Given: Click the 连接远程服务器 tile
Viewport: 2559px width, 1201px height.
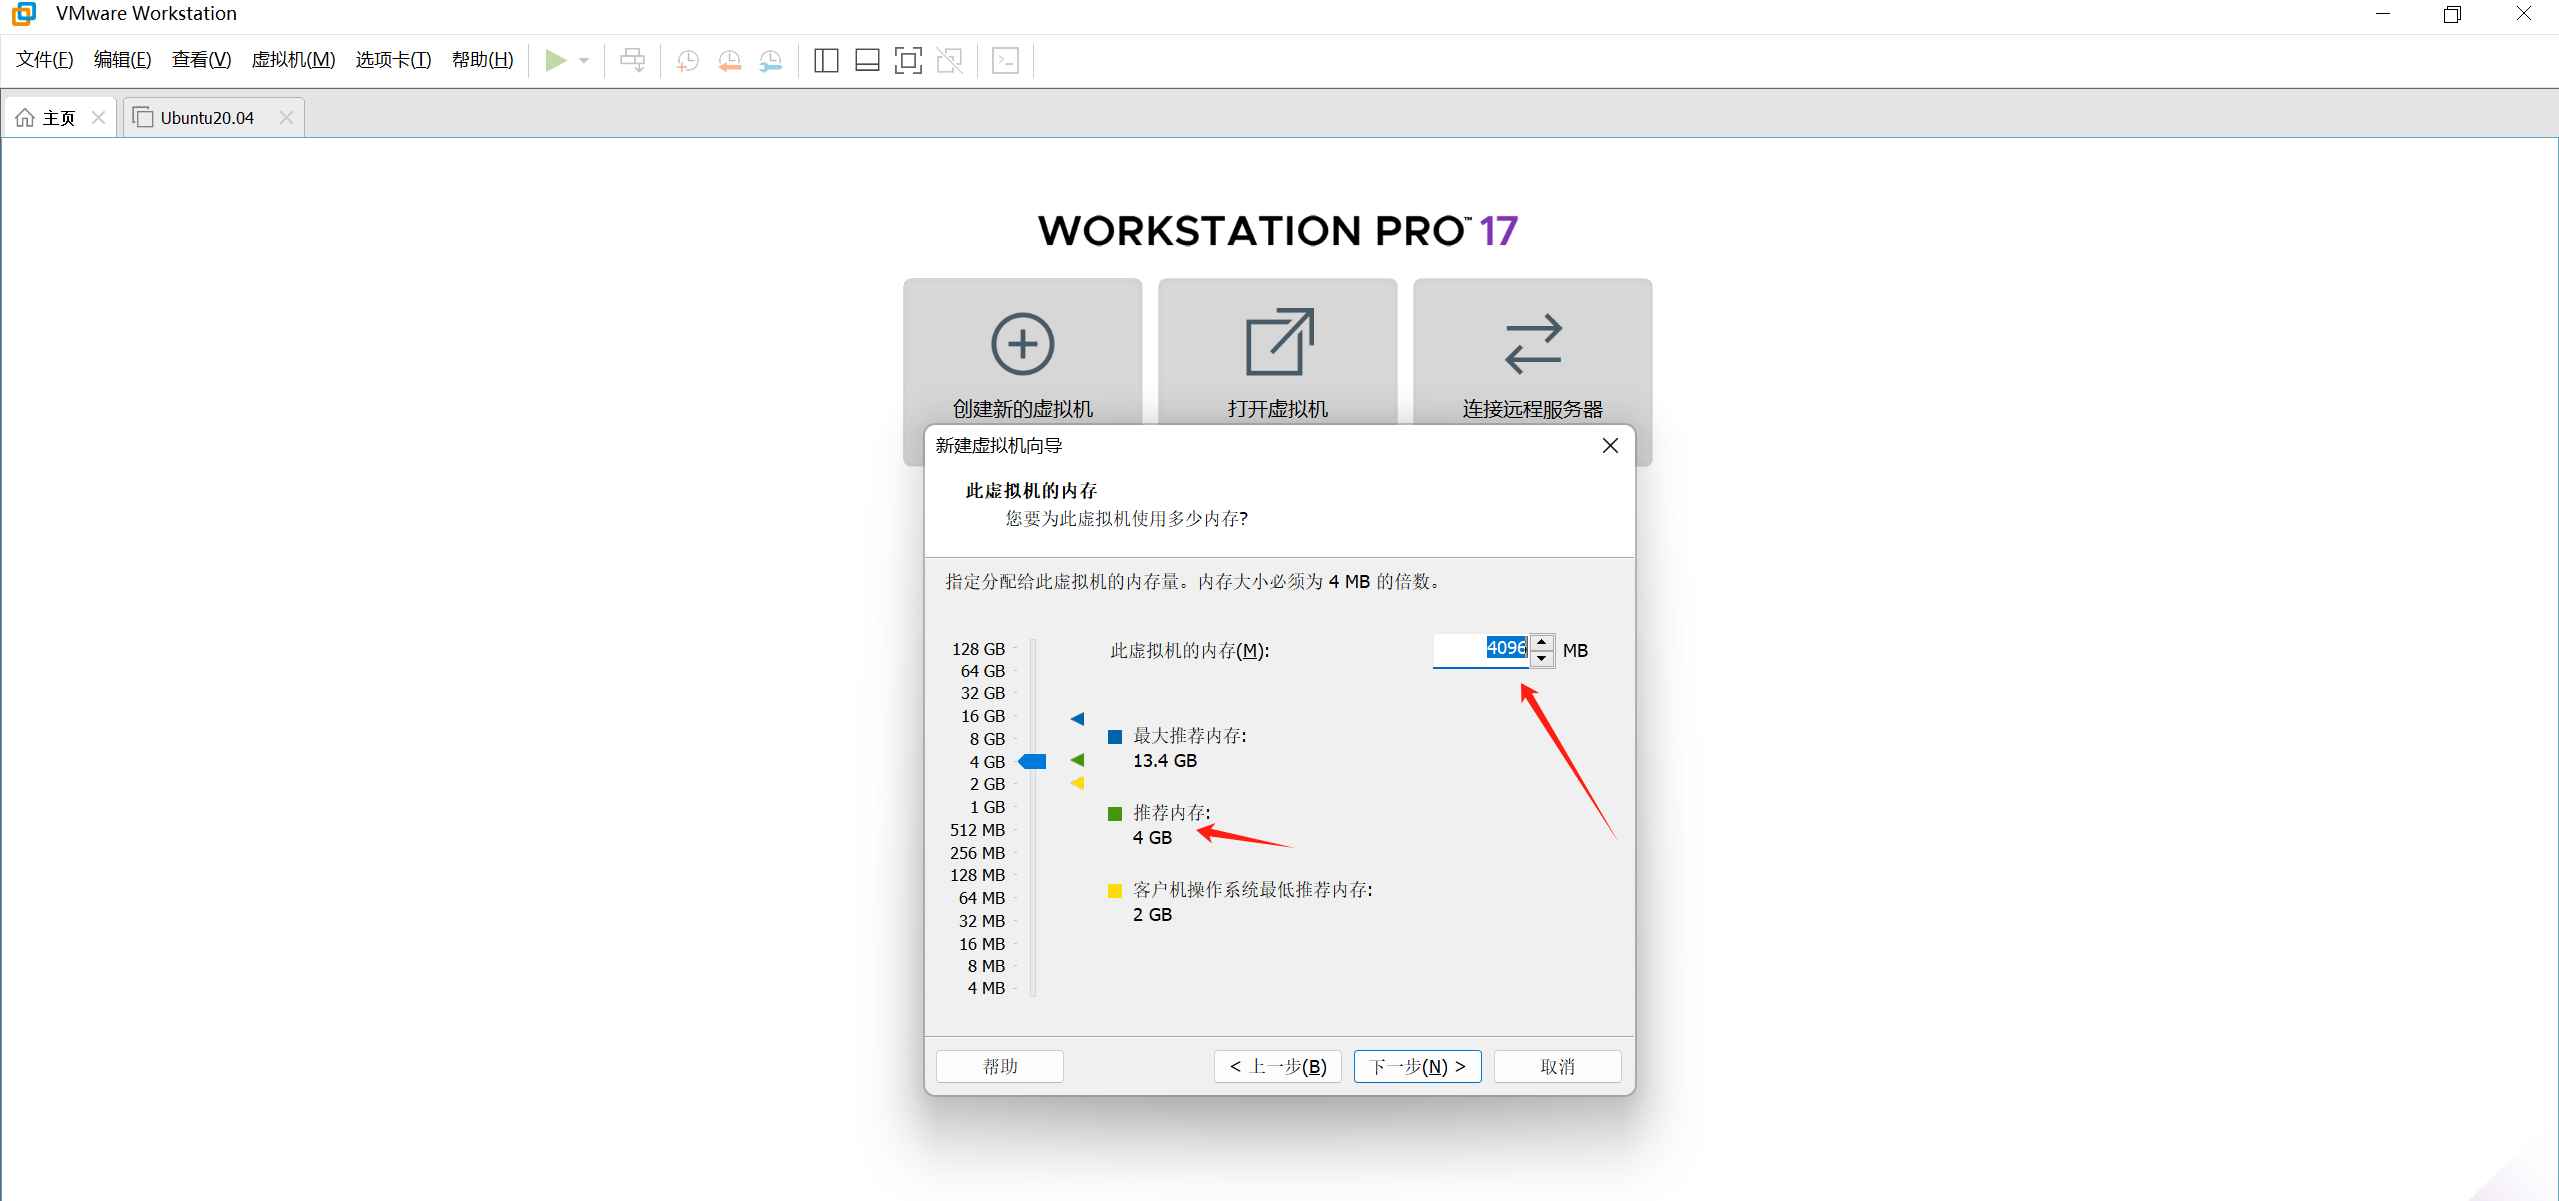Looking at the screenshot, I should [x=1532, y=352].
